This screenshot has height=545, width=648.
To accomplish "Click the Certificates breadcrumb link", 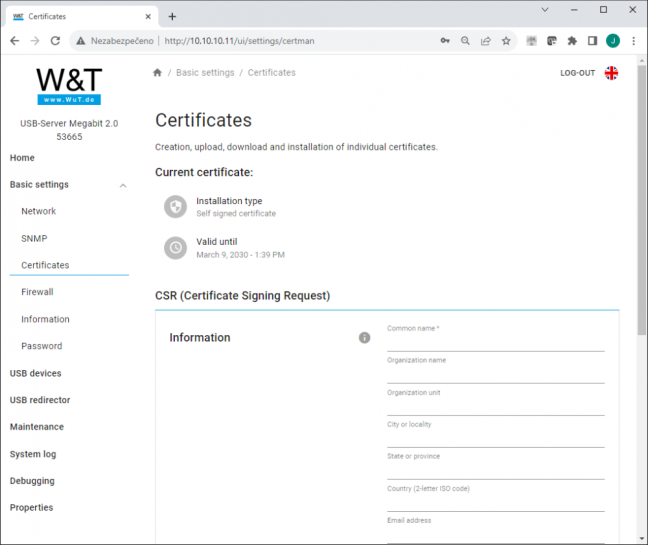I will 272,73.
